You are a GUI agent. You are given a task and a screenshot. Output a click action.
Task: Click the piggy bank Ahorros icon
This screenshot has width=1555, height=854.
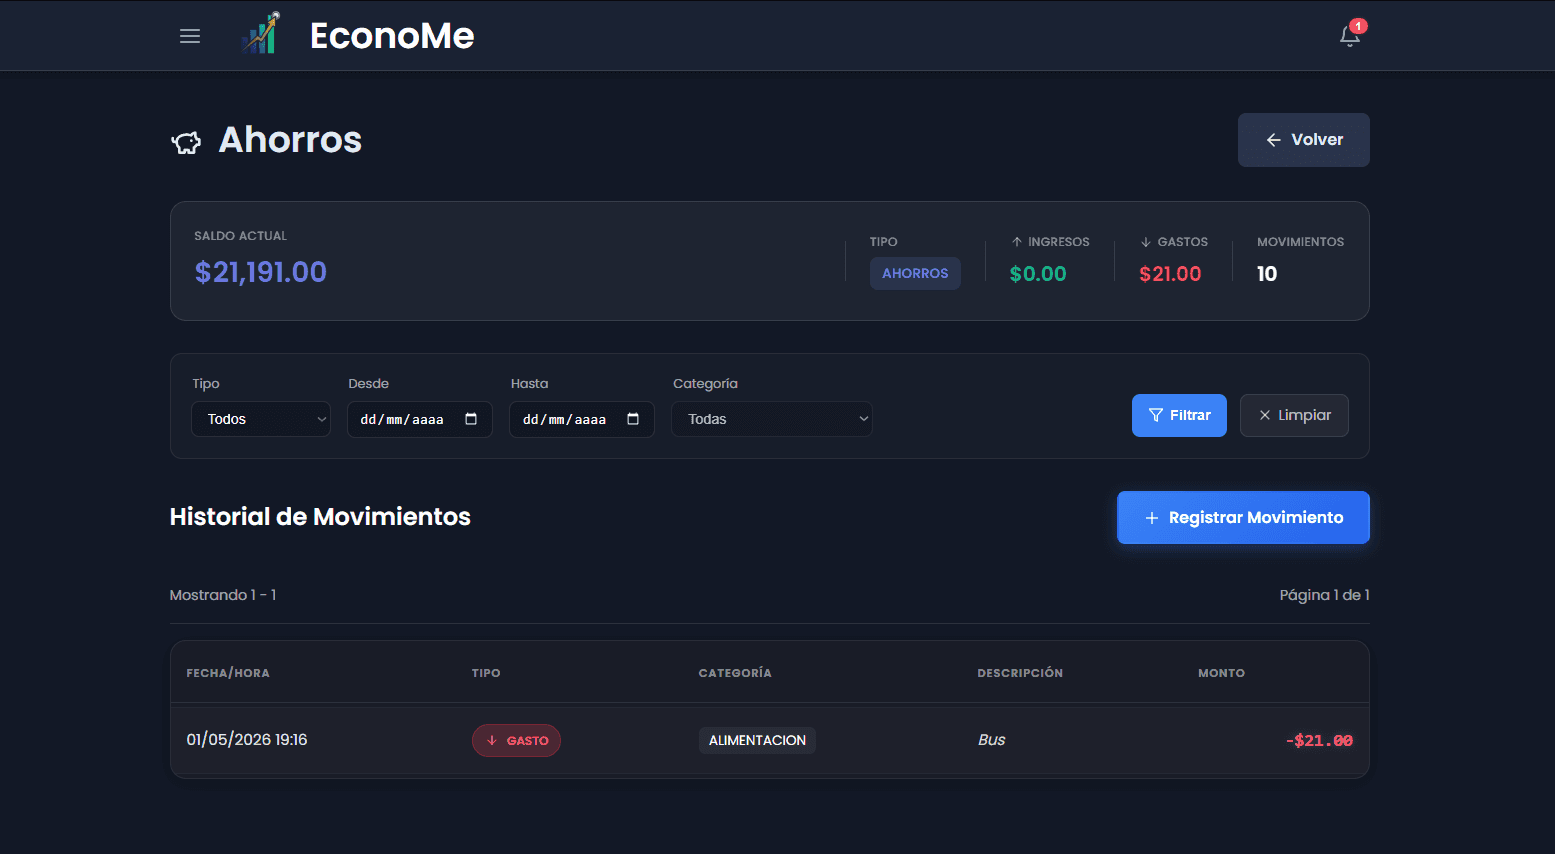[x=186, y=143]
